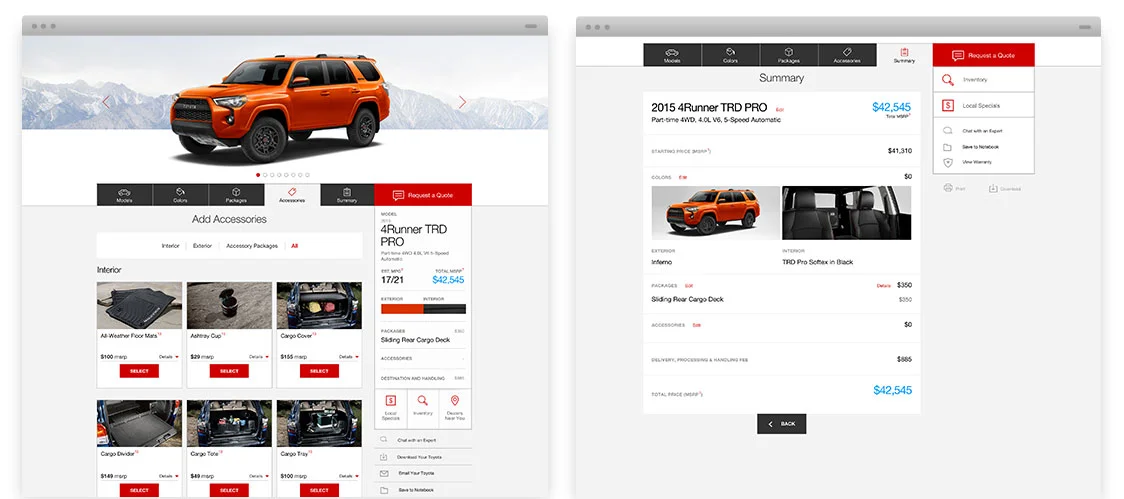
Task: Edit the Colors section in Summary
Action: (682, 177)
